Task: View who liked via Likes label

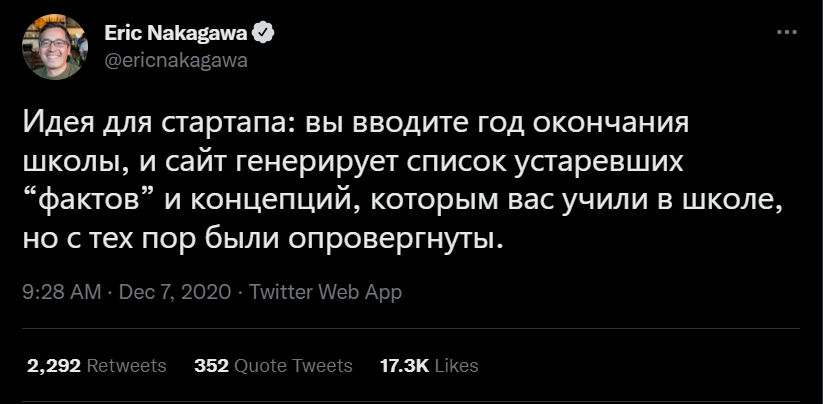Action: click(x=457, y=366)
